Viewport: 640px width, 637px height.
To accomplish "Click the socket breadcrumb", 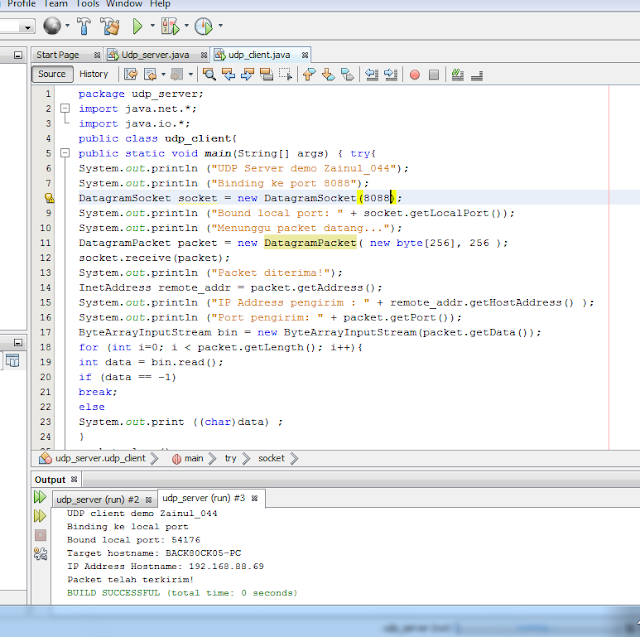I will 271,458.
